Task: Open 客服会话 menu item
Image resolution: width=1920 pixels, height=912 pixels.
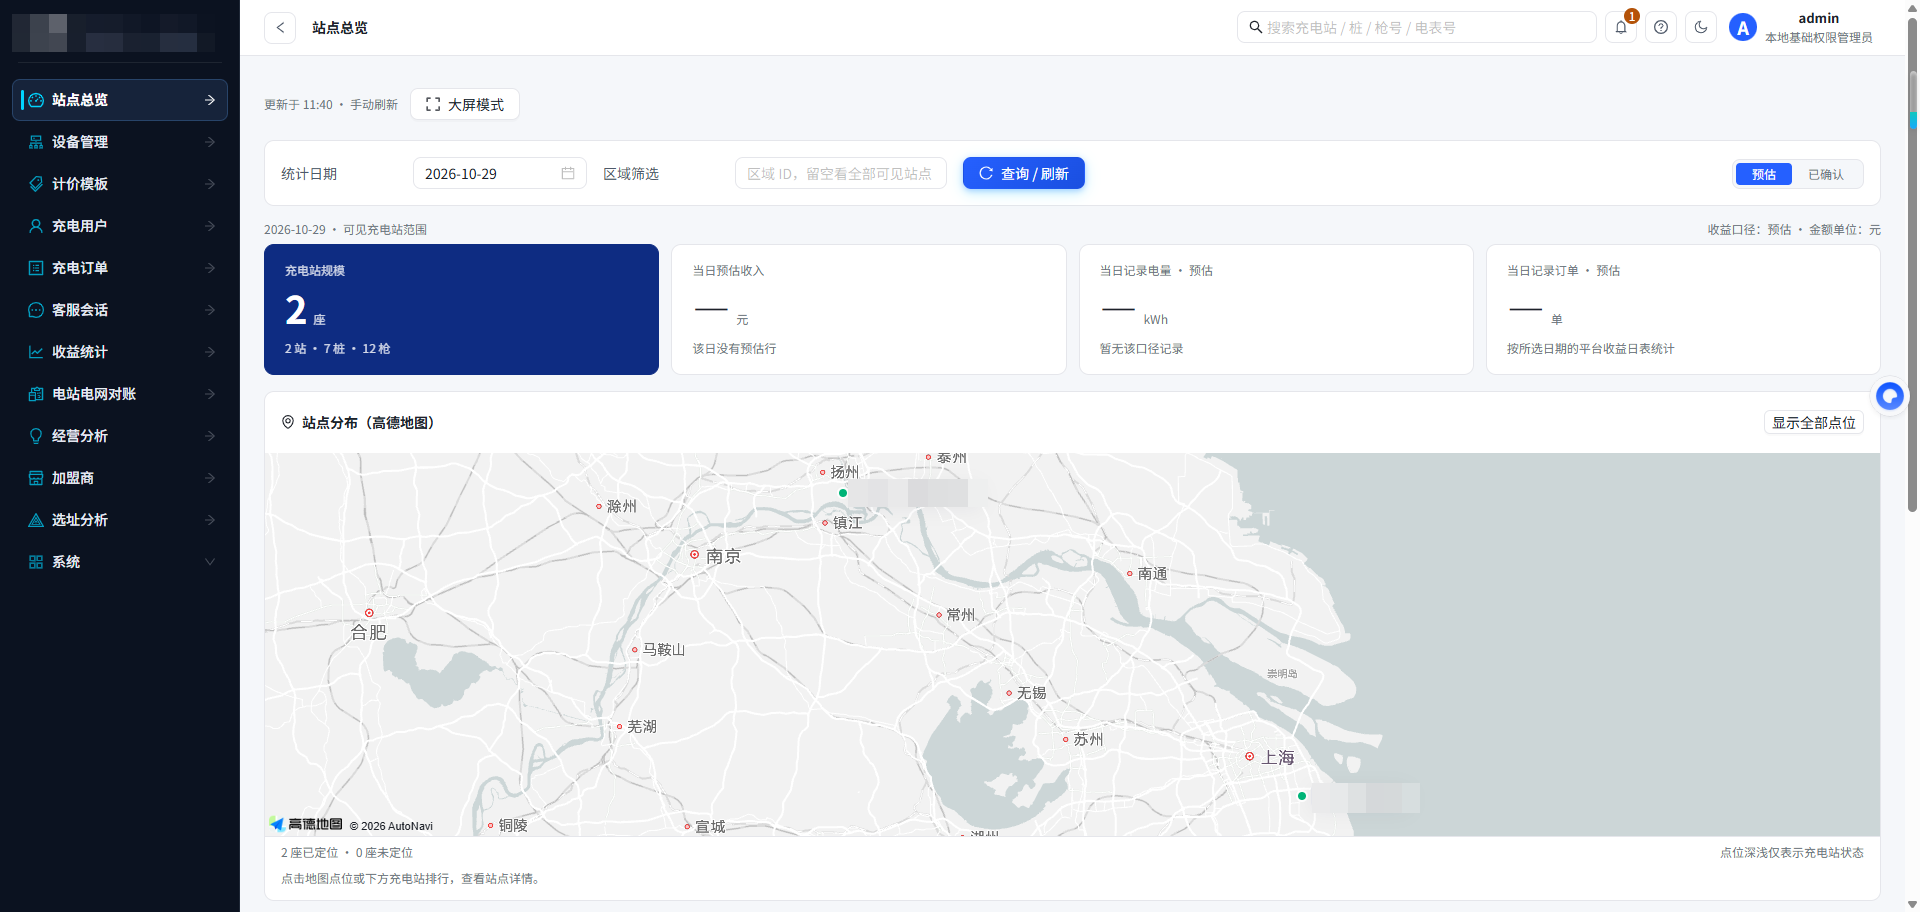Action: pos(120,310)
